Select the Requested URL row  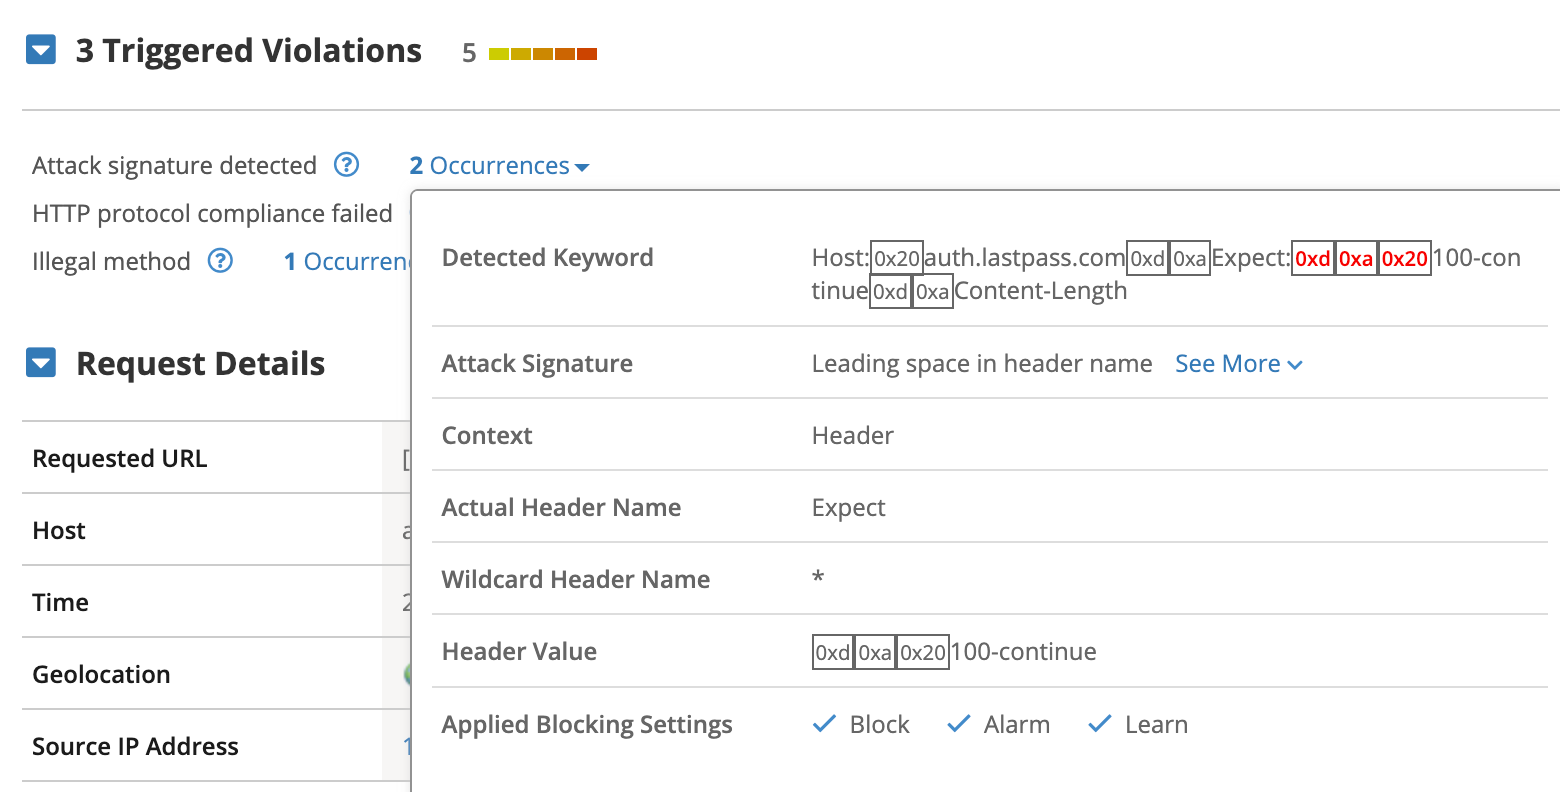coord(120,459)
